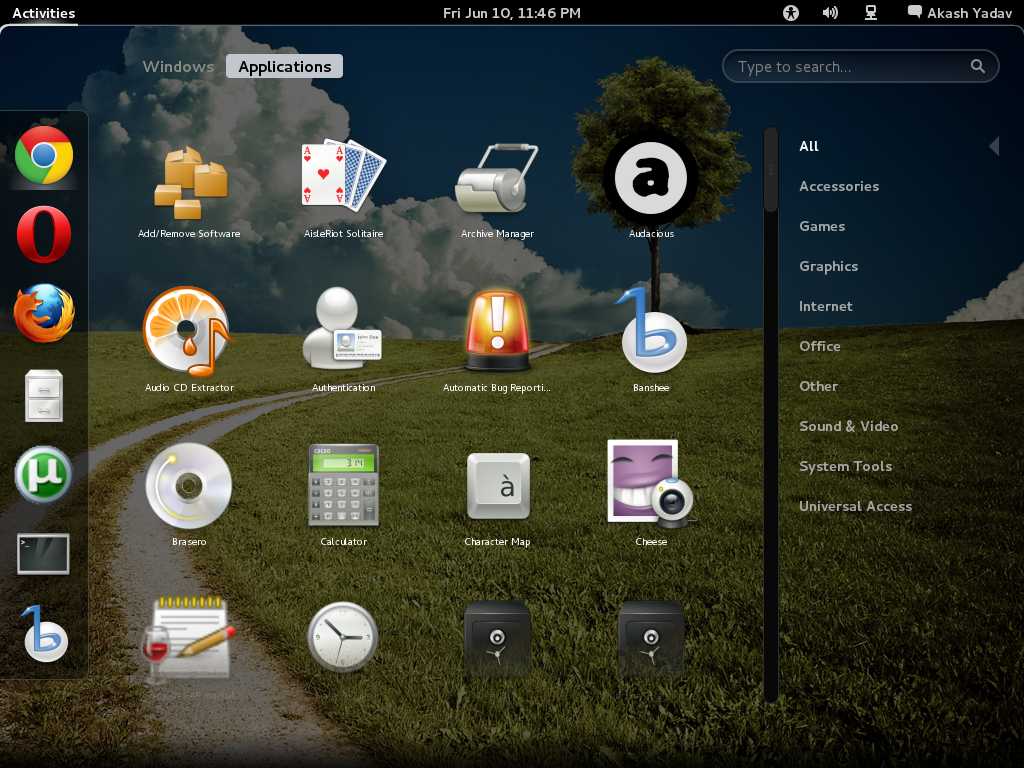Launch Firefox from the dash
Image resolution: width=1024 pixels, height=768 pixels.
coord(44,313)
